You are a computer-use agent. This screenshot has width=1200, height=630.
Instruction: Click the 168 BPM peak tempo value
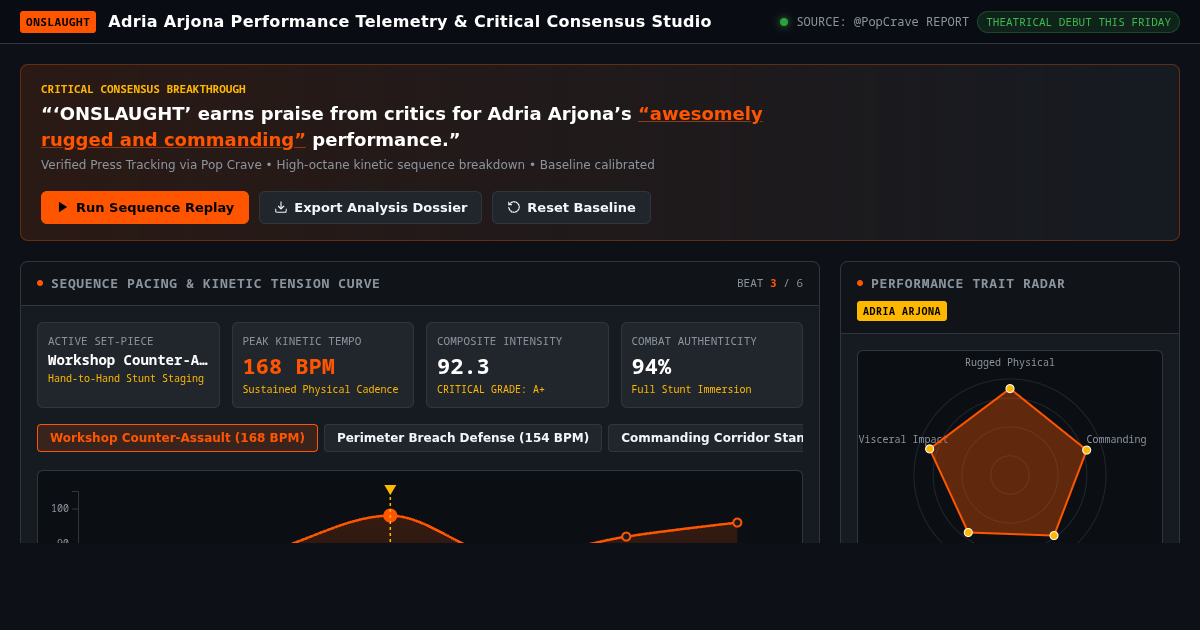click(289, 366)
